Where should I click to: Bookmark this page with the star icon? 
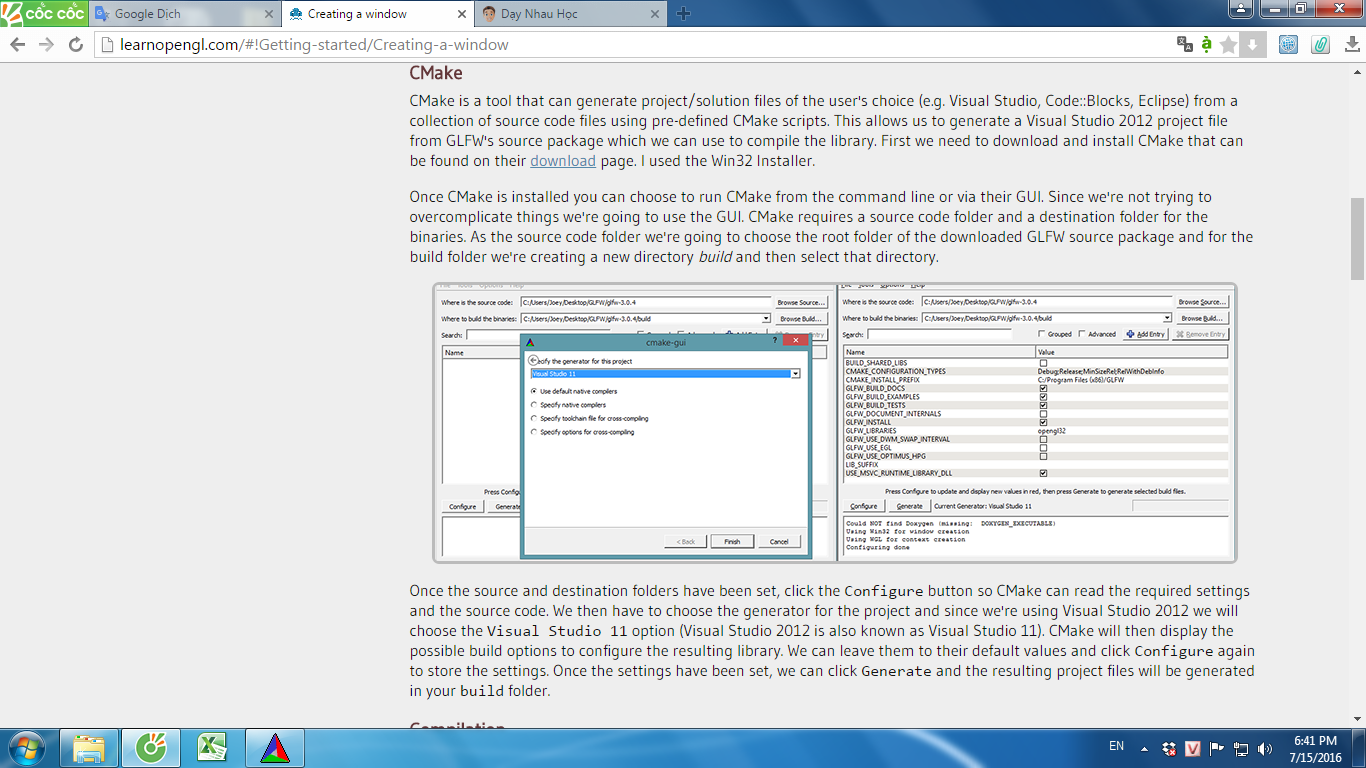[1228, 45]
